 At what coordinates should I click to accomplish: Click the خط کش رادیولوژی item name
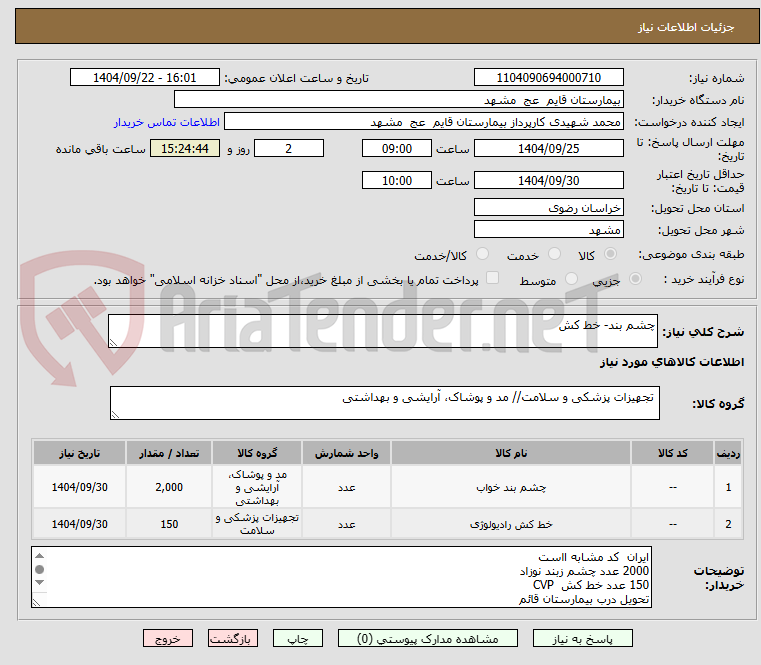pos(511,524)
